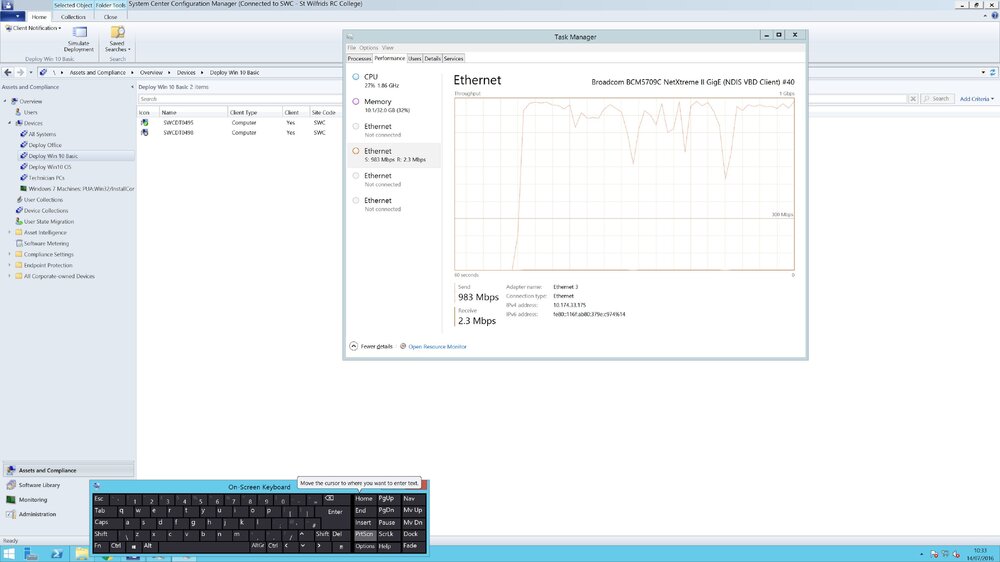1000x562 pixels.
Task: Expand the Compliance Settings folder
Action: (x=10, y=255)
